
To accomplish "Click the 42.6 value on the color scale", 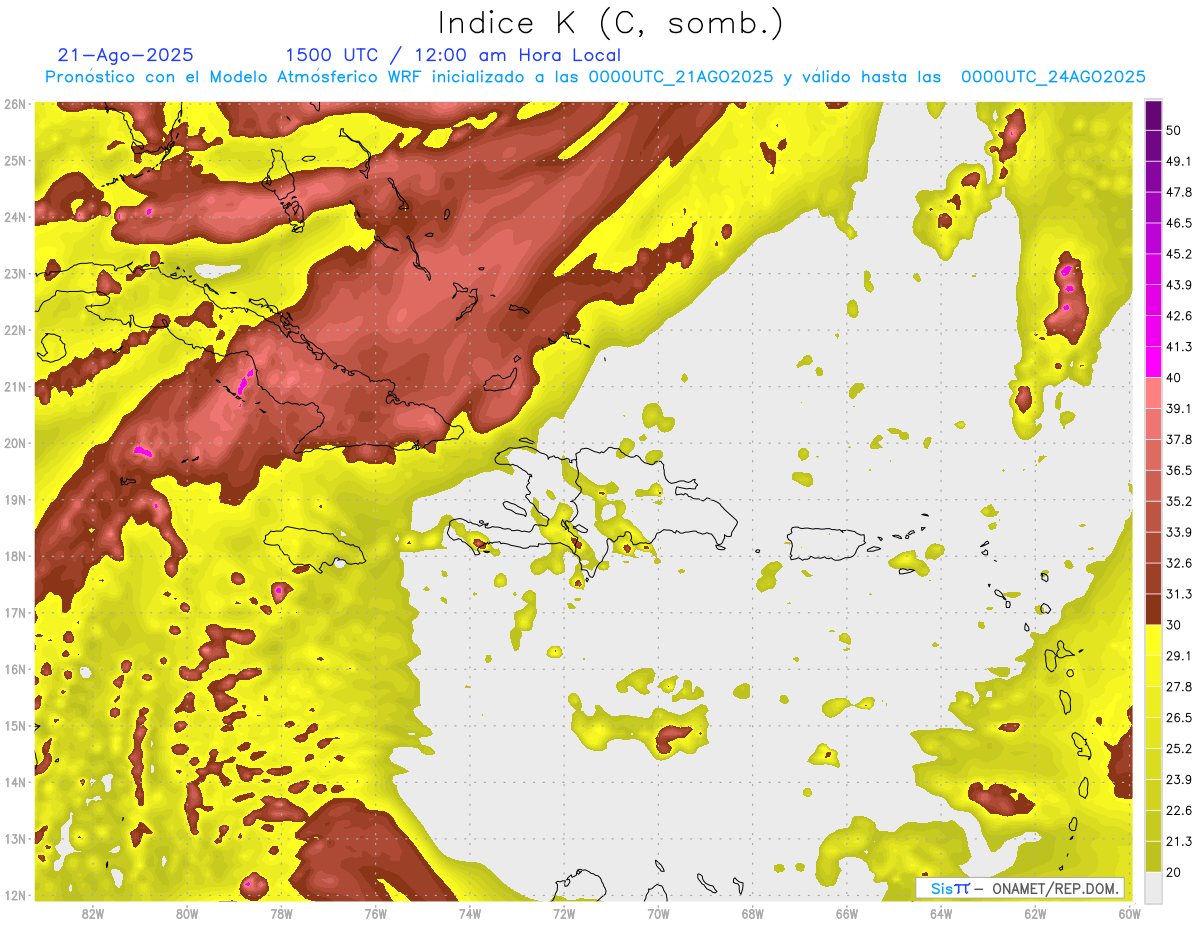I will point(1178,316).
